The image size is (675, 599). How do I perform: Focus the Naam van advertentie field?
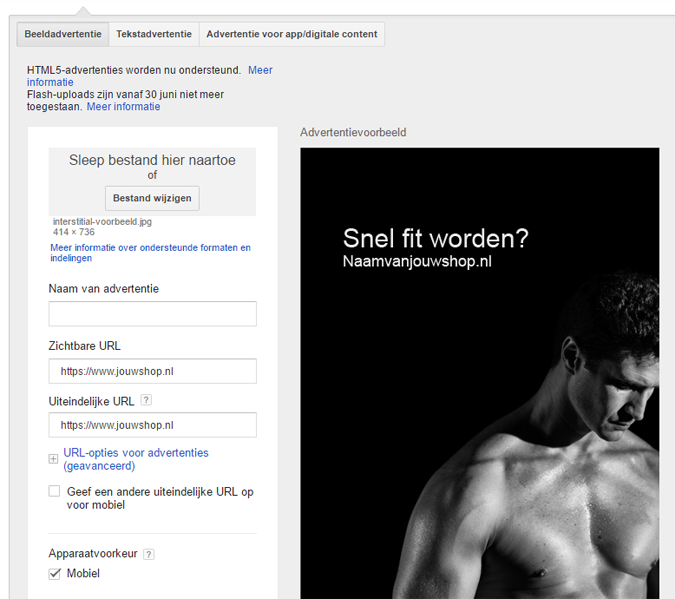152,313
